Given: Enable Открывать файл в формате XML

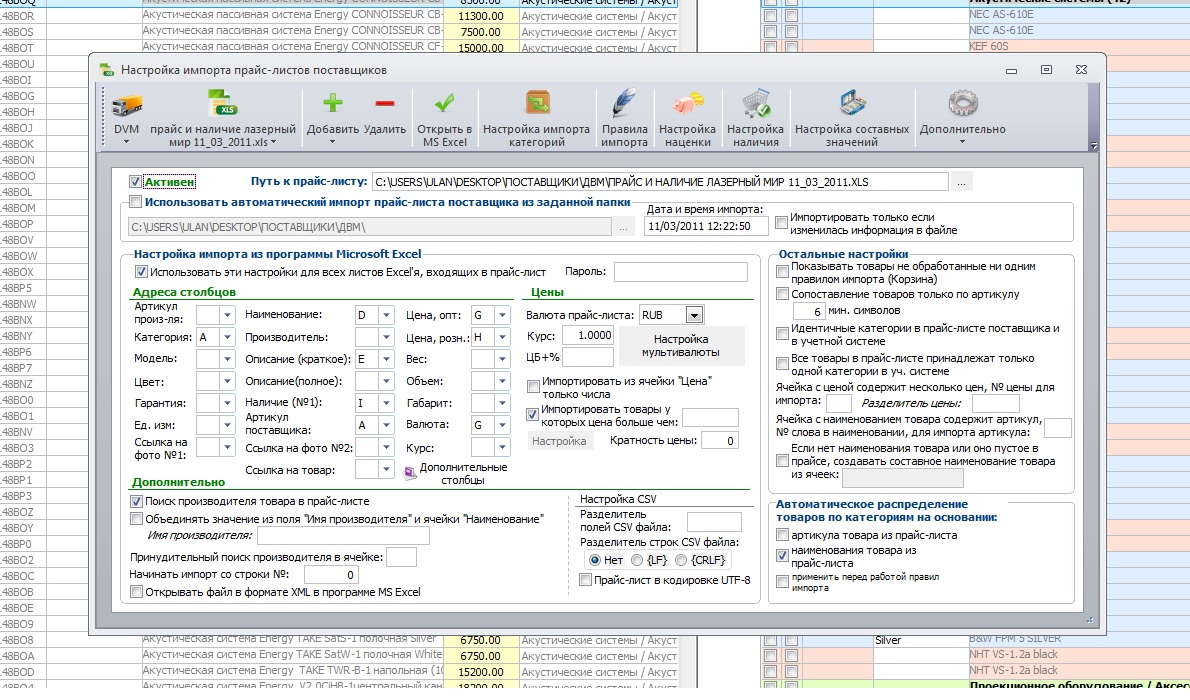Looking at the screenshot, I should [x=136, y=591].
